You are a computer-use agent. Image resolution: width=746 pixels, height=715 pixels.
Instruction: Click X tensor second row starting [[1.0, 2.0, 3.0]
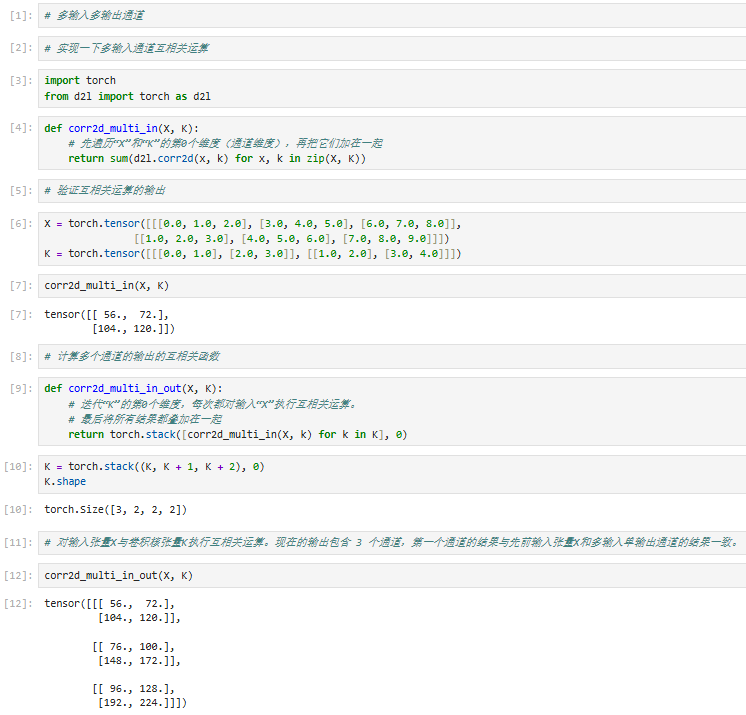pos(292,239)
